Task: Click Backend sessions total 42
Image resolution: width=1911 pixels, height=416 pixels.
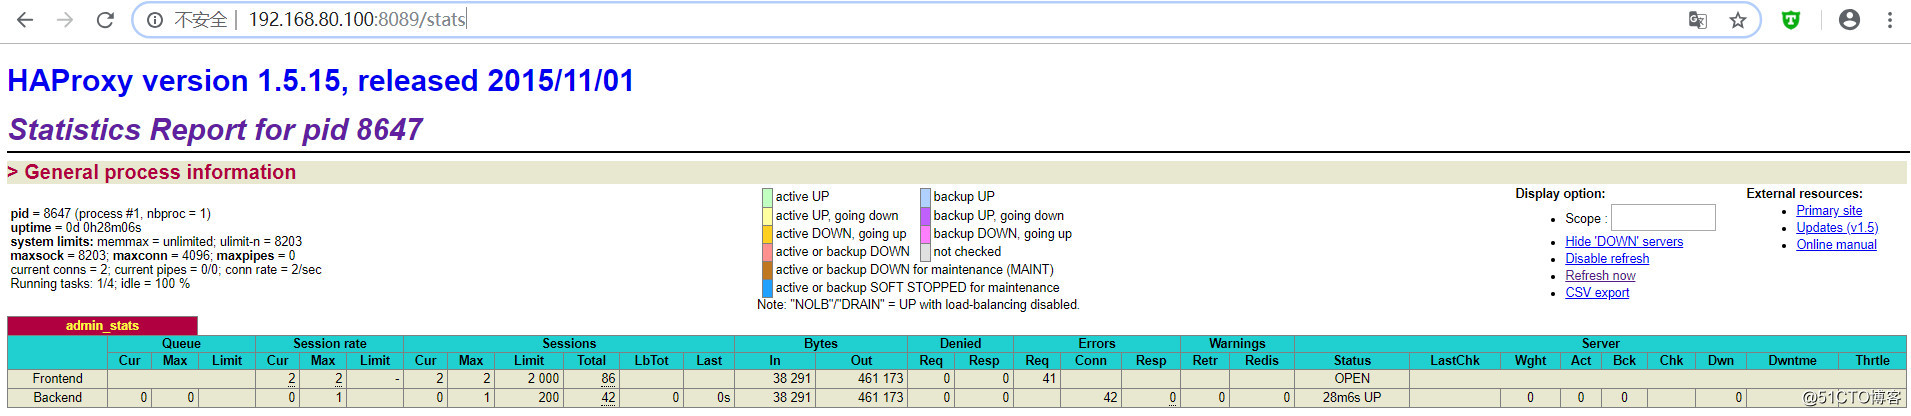Action: [608, 398]
